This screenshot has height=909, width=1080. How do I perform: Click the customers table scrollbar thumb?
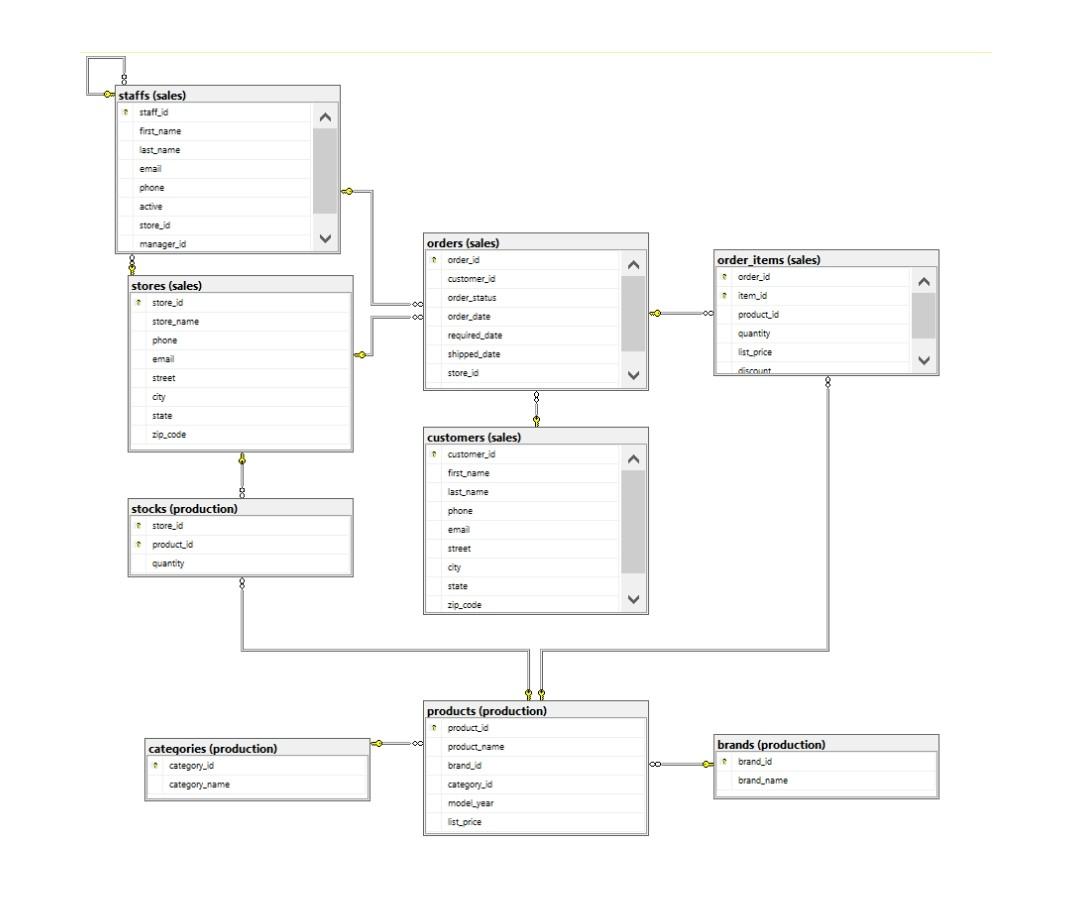(x=634, y=521)
